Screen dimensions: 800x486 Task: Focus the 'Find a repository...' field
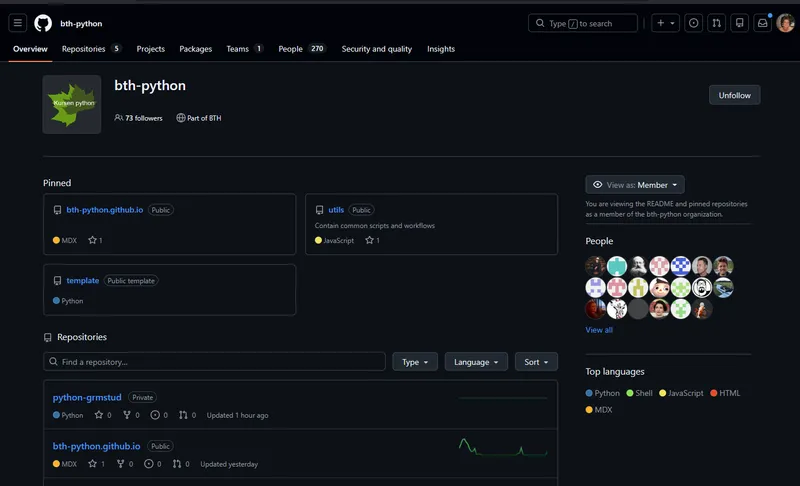[x=214, y=362]
